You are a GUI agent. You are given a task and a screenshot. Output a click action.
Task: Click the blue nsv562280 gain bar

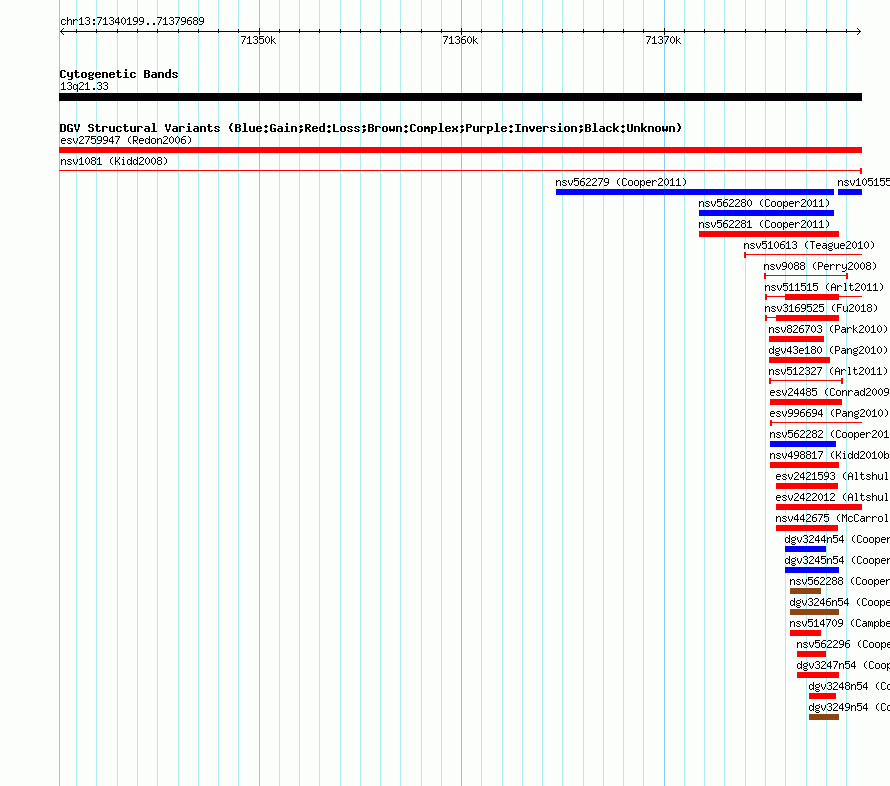coord(766,213)
